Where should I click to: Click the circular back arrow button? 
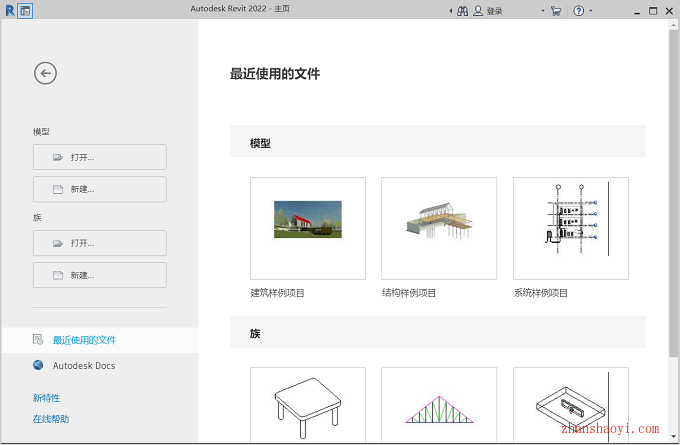tap(46, 73)
